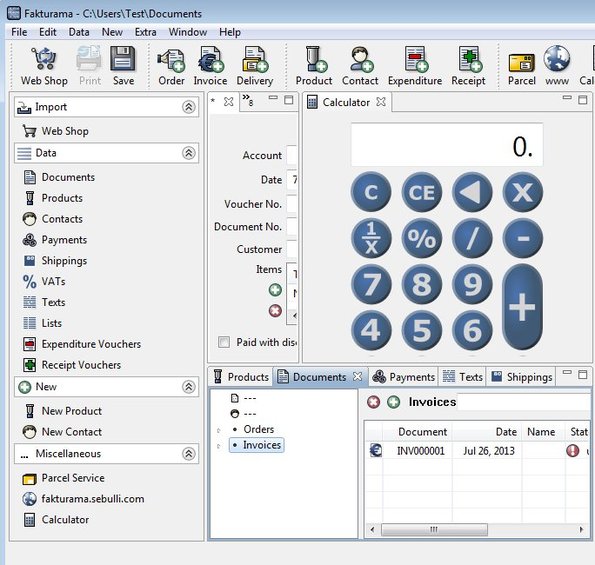The image size is (595, 565).
Task: Add a new Receipt voucher from the toolbar
Action: (468, 66)
